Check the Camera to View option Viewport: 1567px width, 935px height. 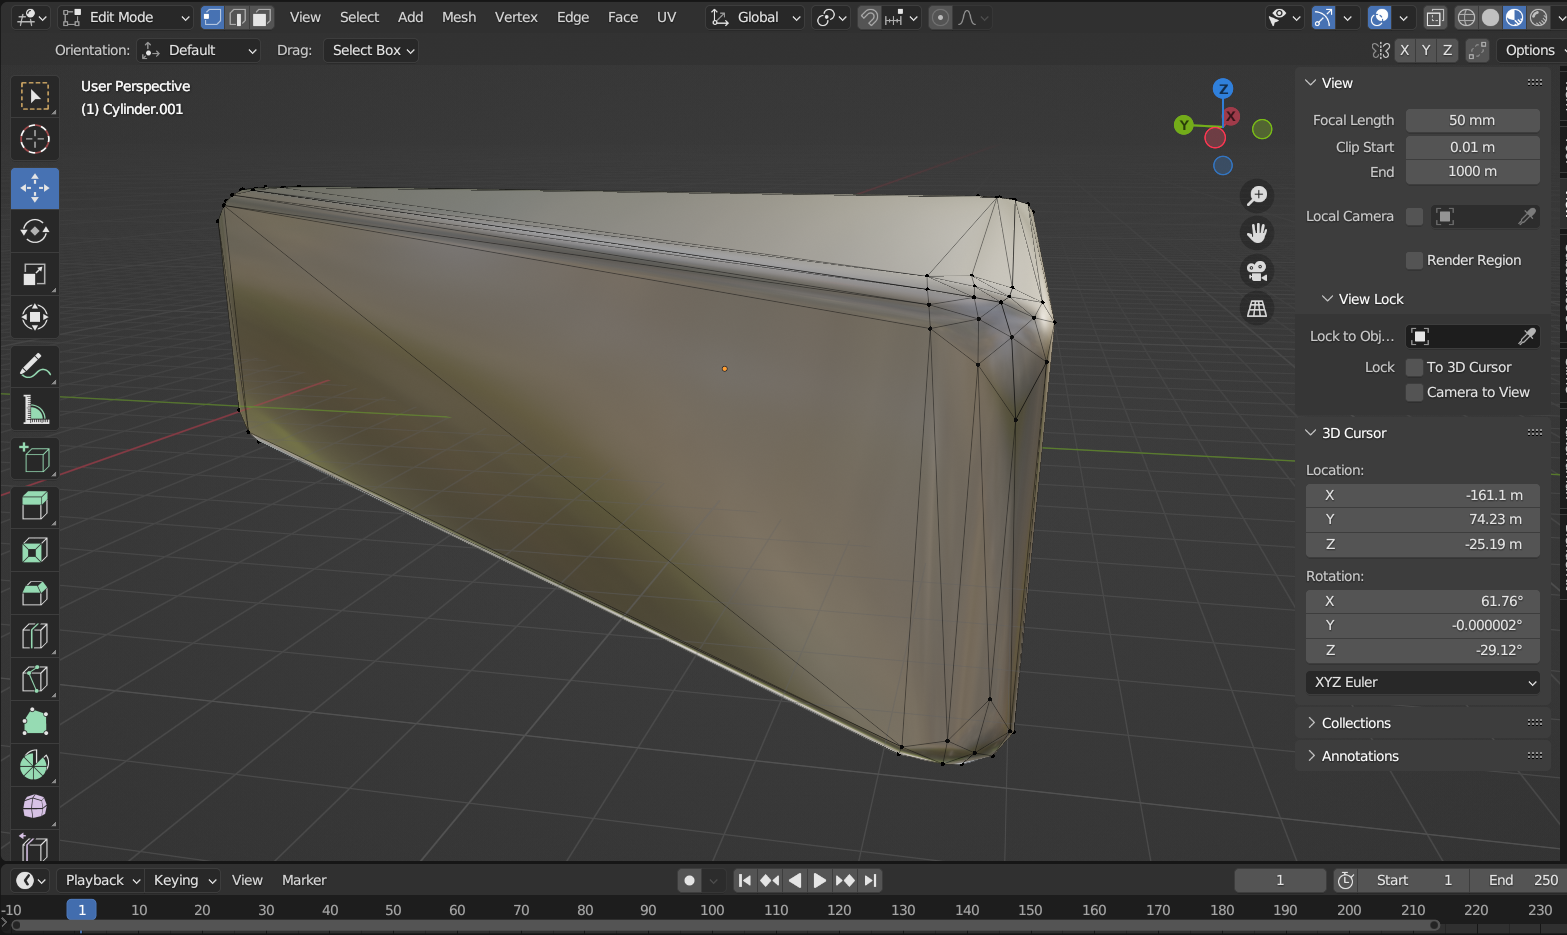tap(1414, 392)
